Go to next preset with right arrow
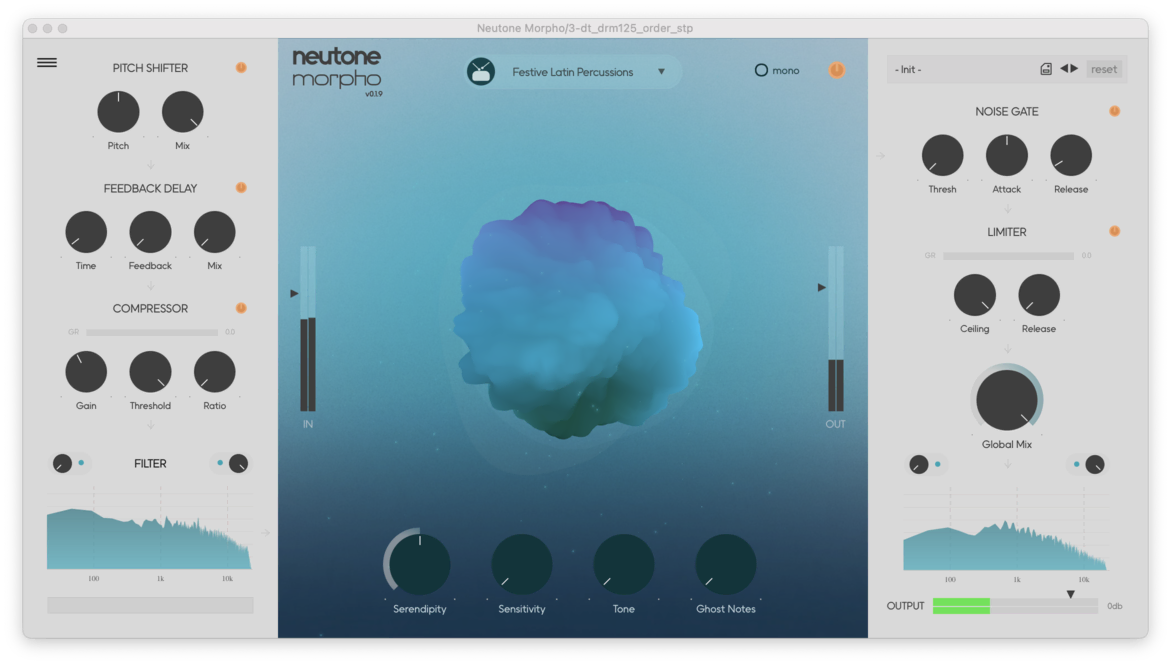This screenshot has width=1171, height=665. [x=1075, y=69]
